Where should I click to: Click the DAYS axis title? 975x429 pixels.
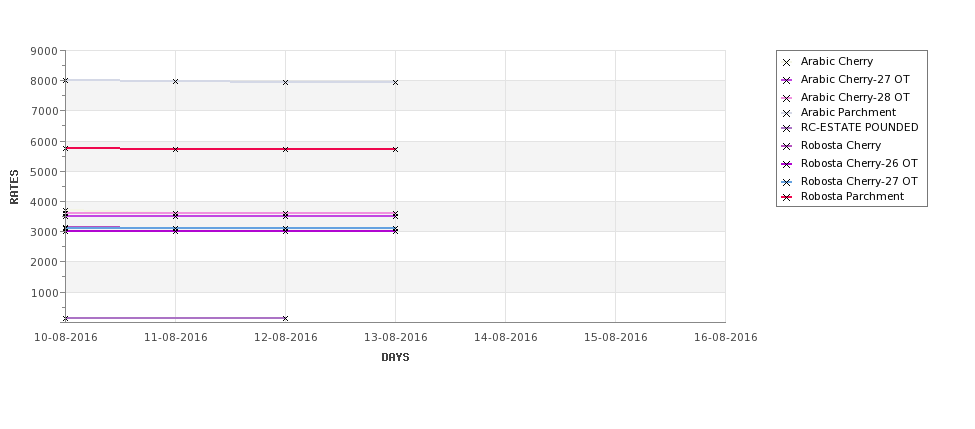(395, 357)
